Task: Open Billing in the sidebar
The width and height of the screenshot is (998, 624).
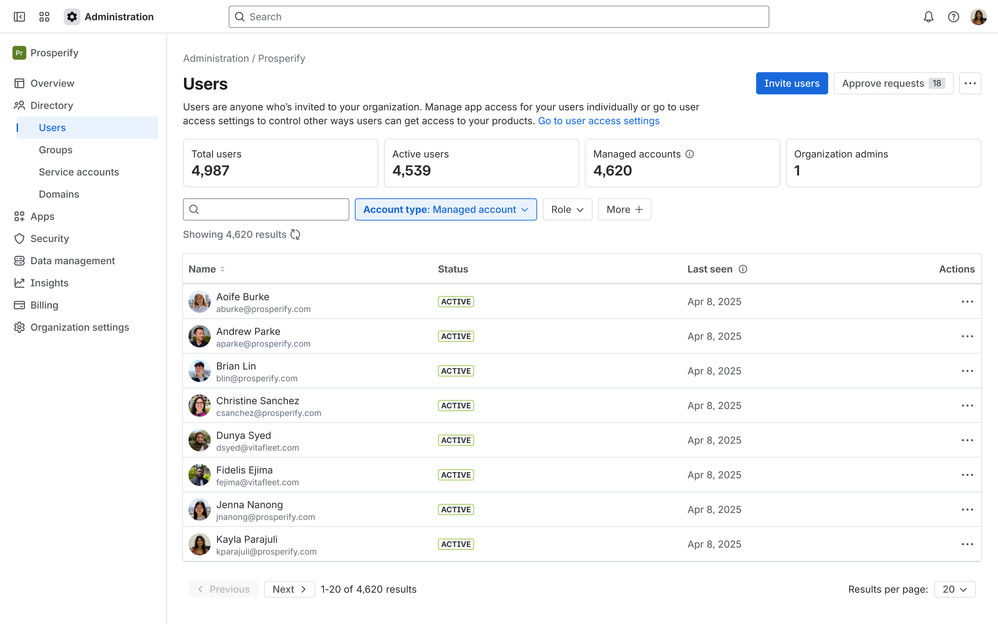Action: coord(44,305)
